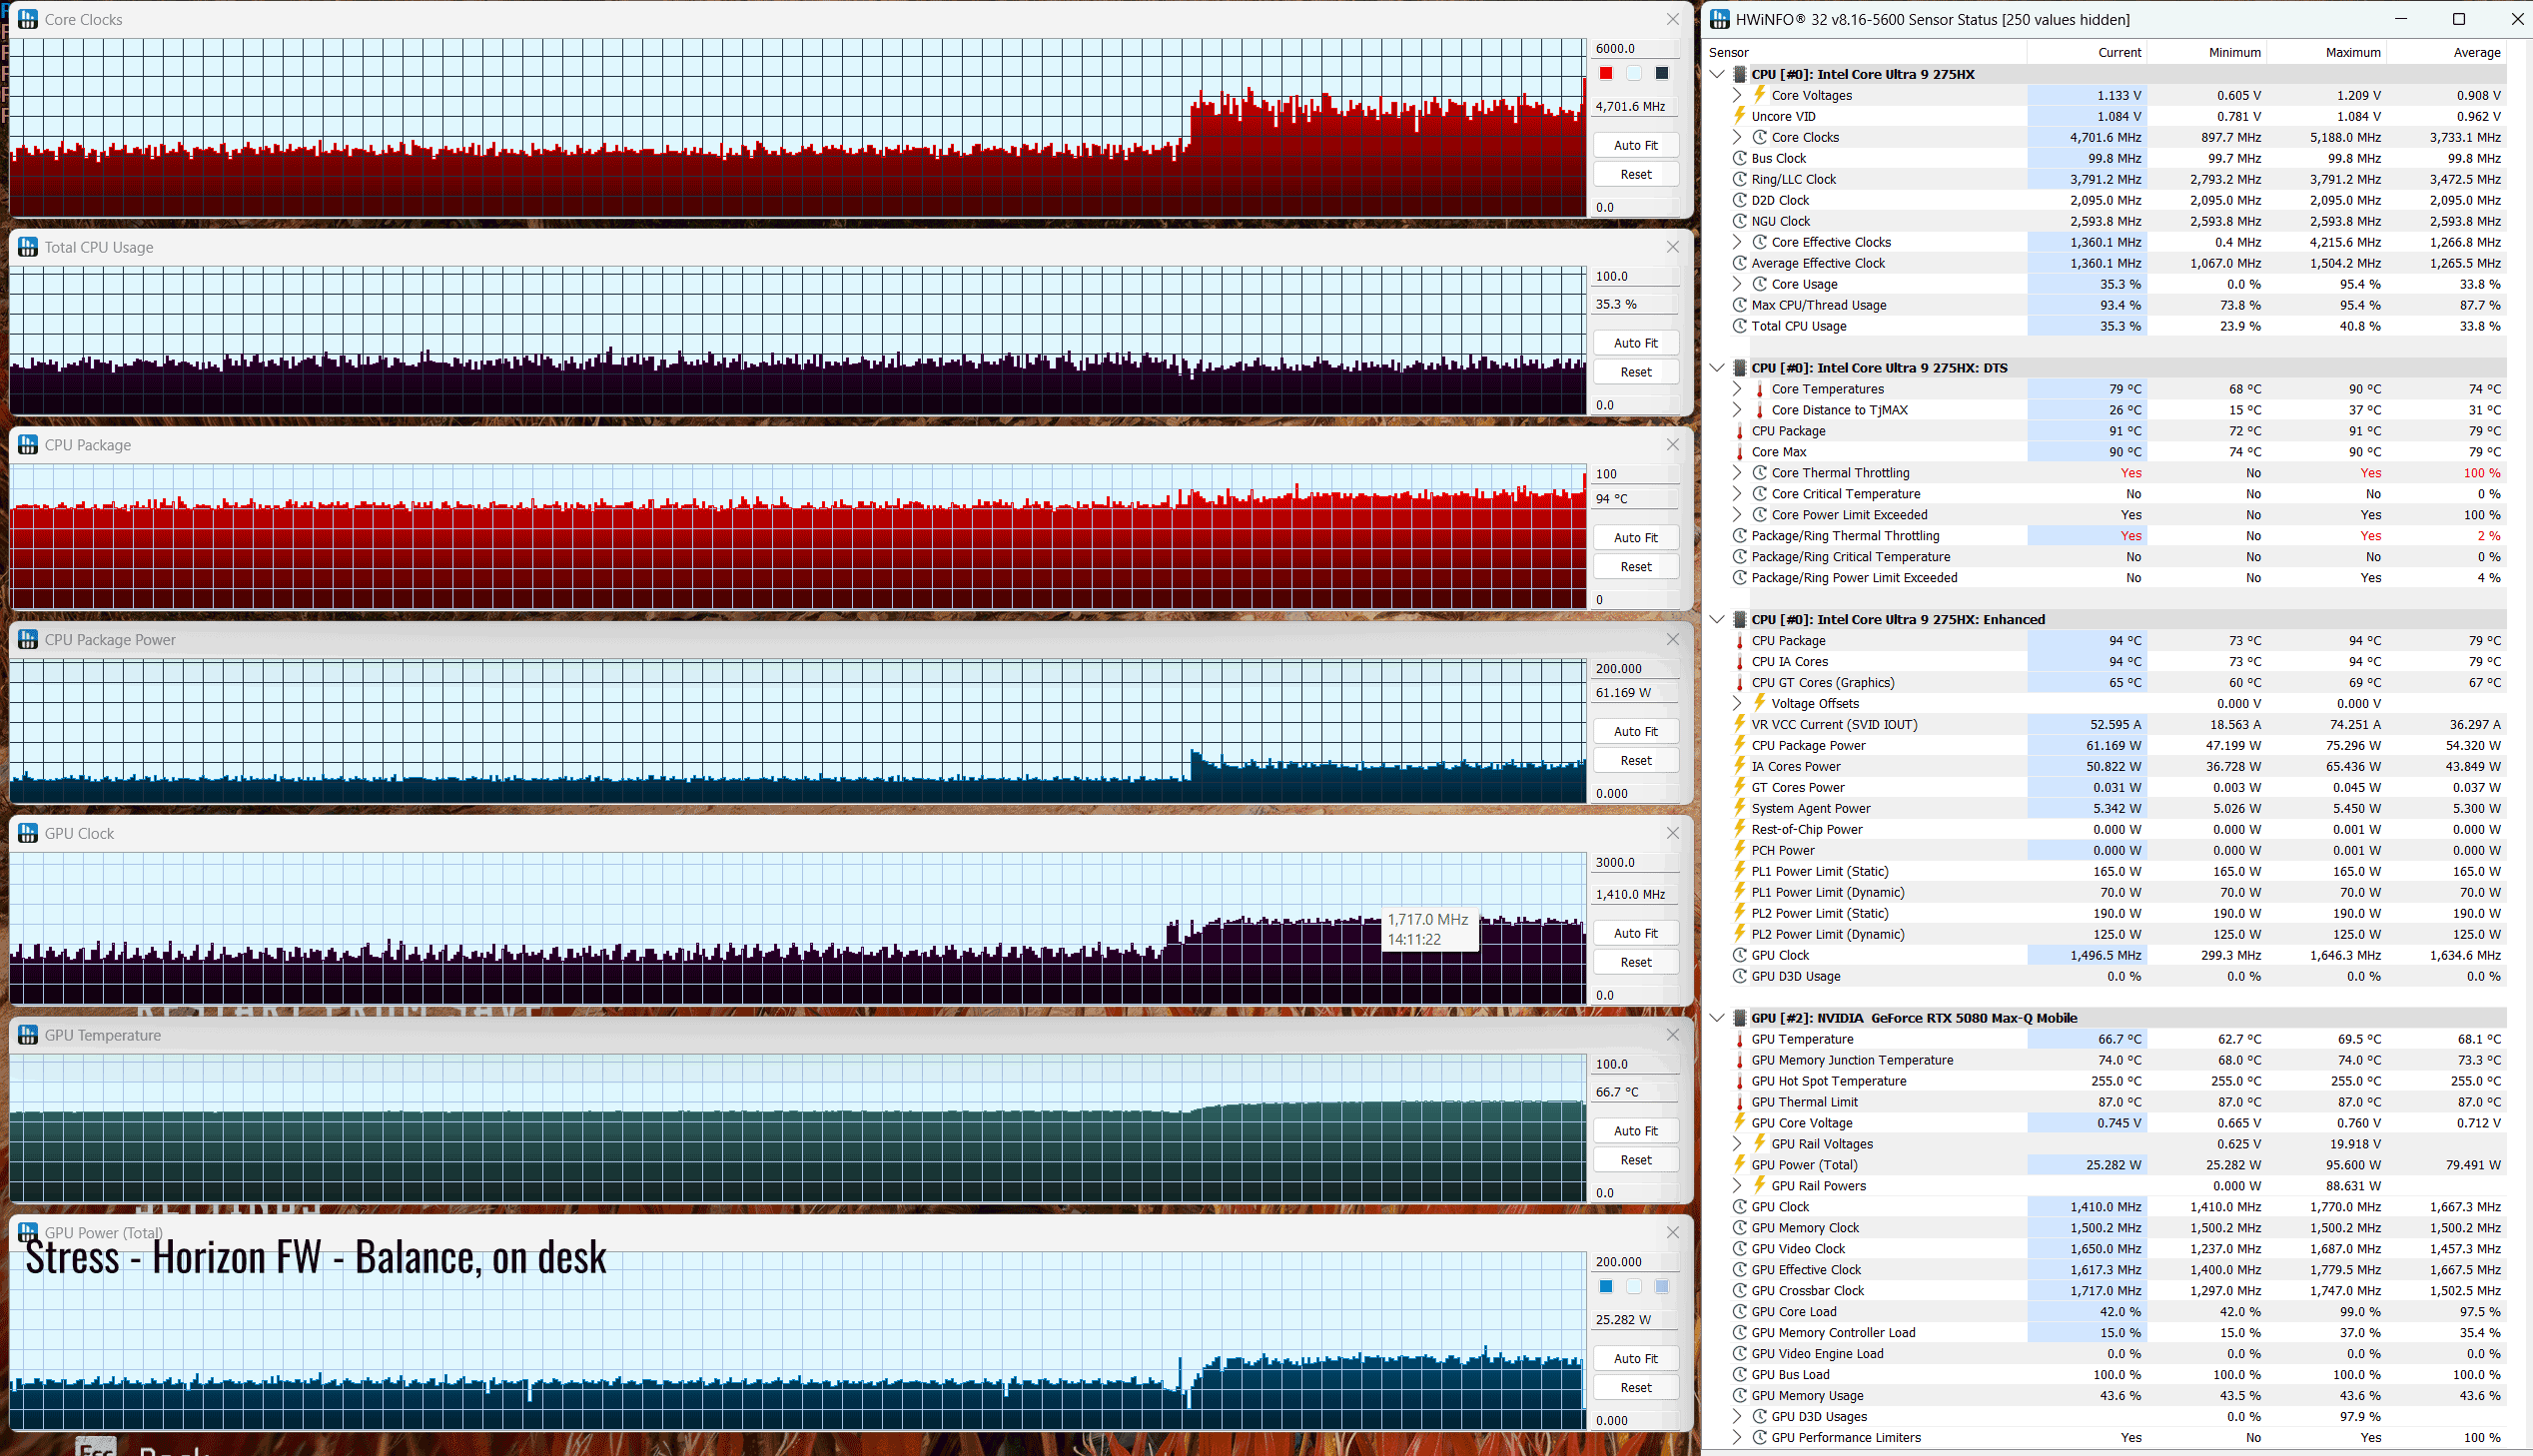Viewport: 2533px width, 1456px height.
Task: Click the Average column header
Action: pyautogui.click(x=2447, y=52)
